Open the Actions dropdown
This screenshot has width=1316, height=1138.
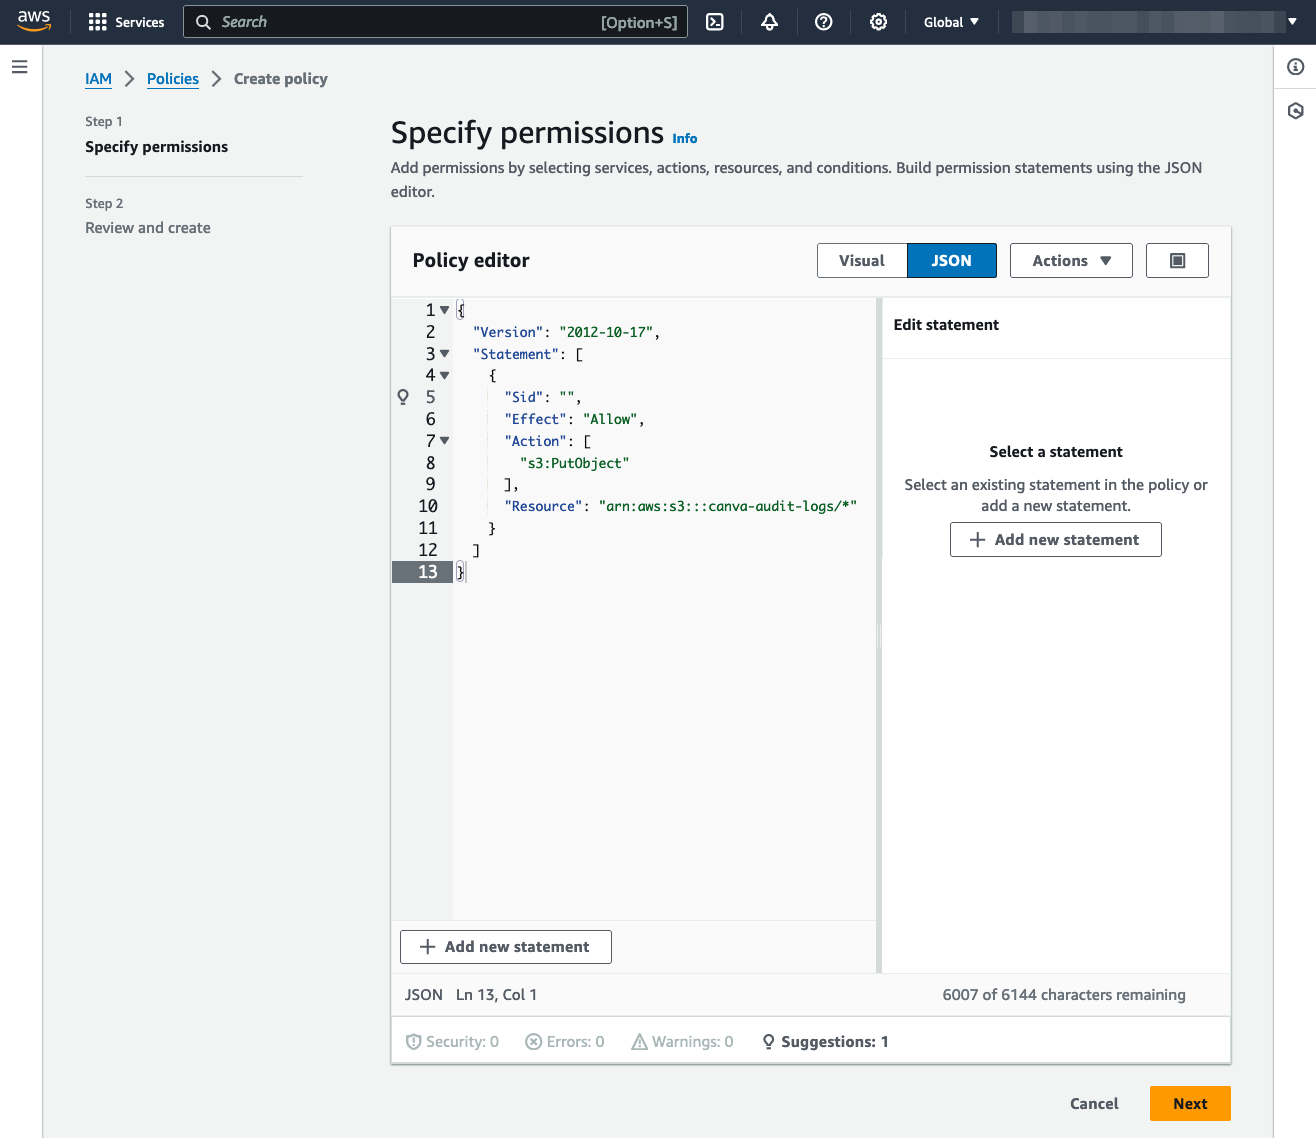tap(1071, 261)
